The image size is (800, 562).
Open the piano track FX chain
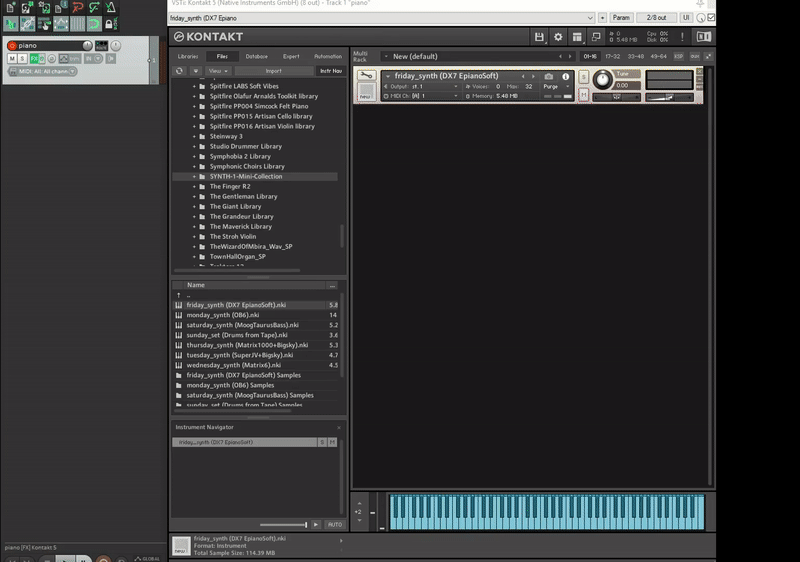click(34, 59)
